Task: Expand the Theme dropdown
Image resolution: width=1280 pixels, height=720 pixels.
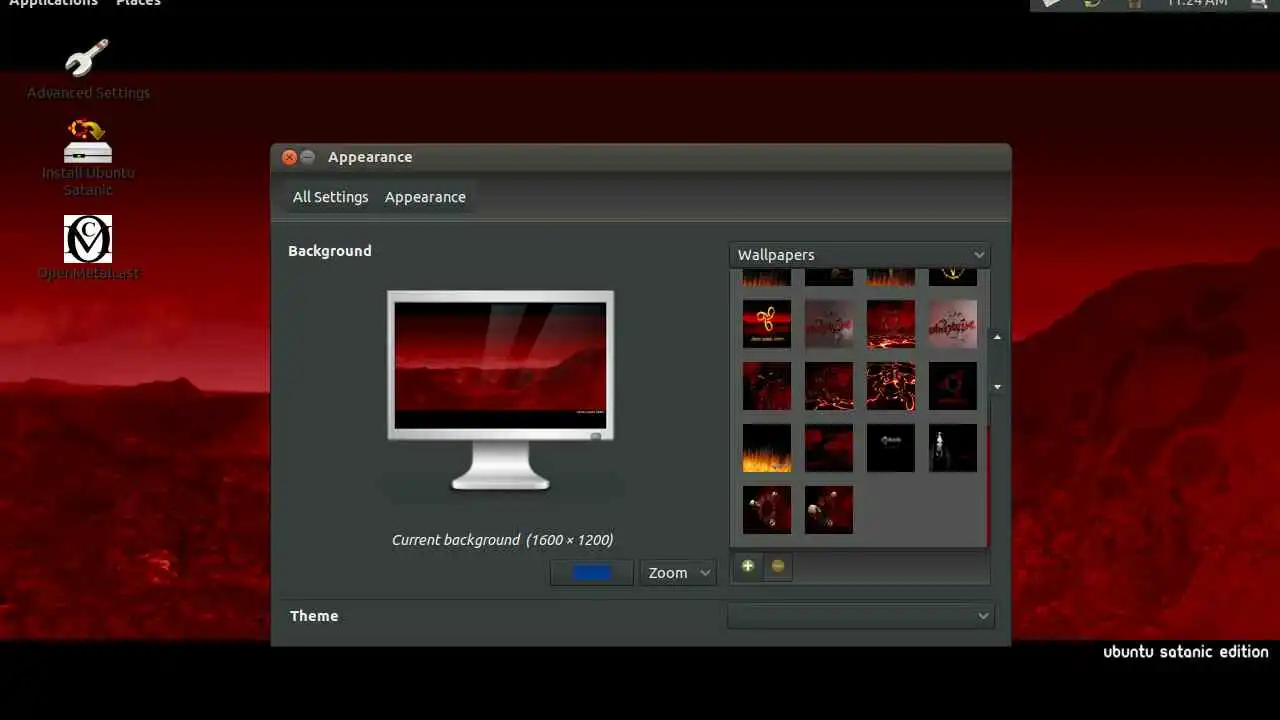Action: coord(861,616)
